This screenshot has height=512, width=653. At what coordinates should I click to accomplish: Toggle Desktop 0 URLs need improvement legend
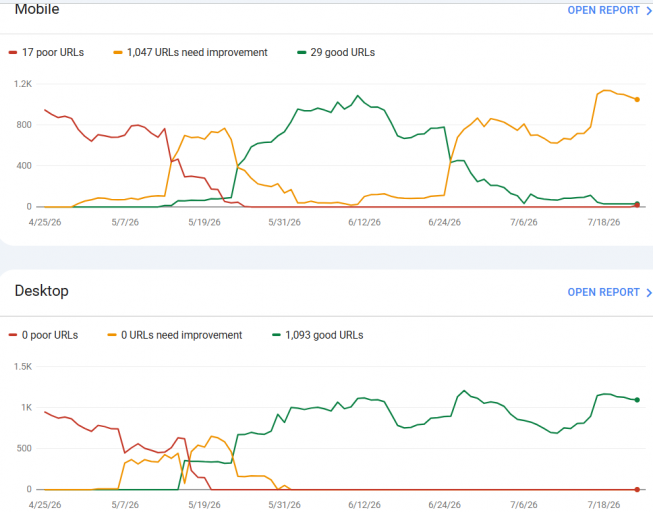175,335
